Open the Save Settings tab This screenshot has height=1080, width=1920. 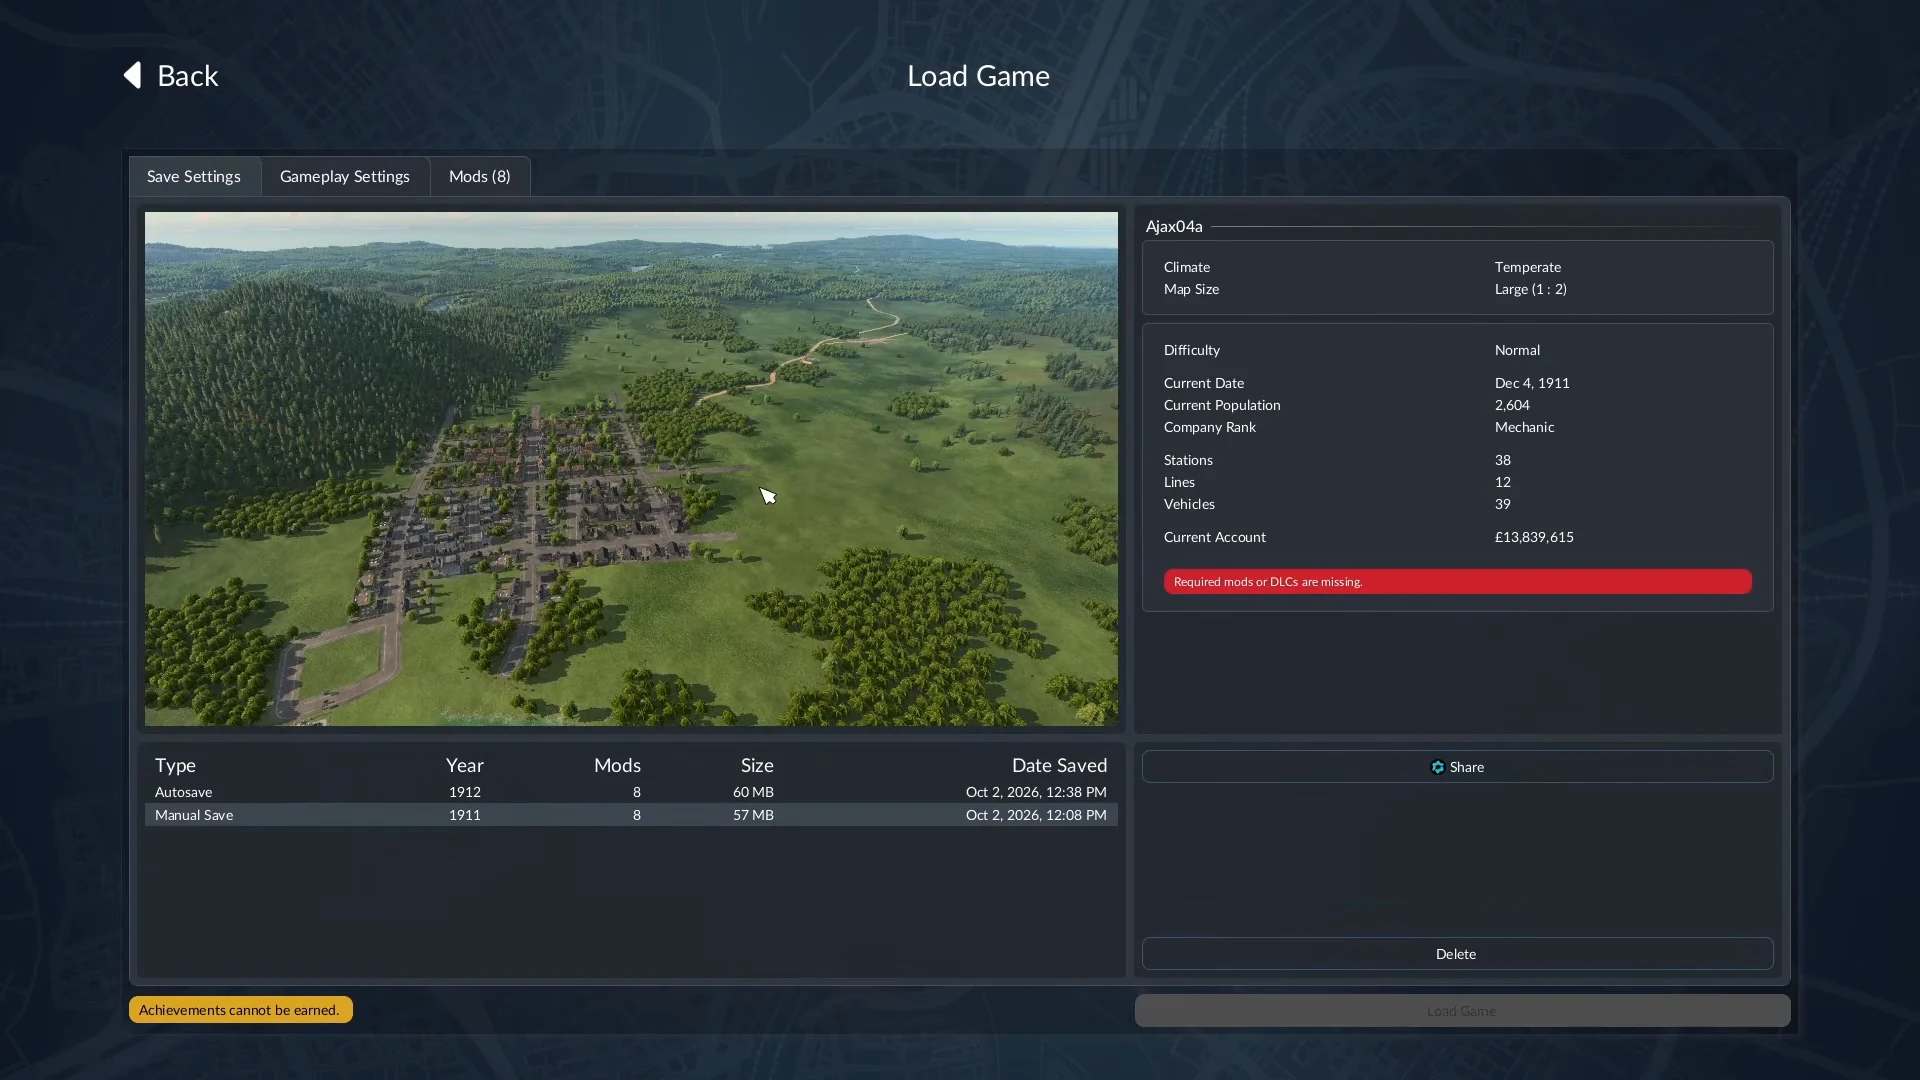pos(194,176)
